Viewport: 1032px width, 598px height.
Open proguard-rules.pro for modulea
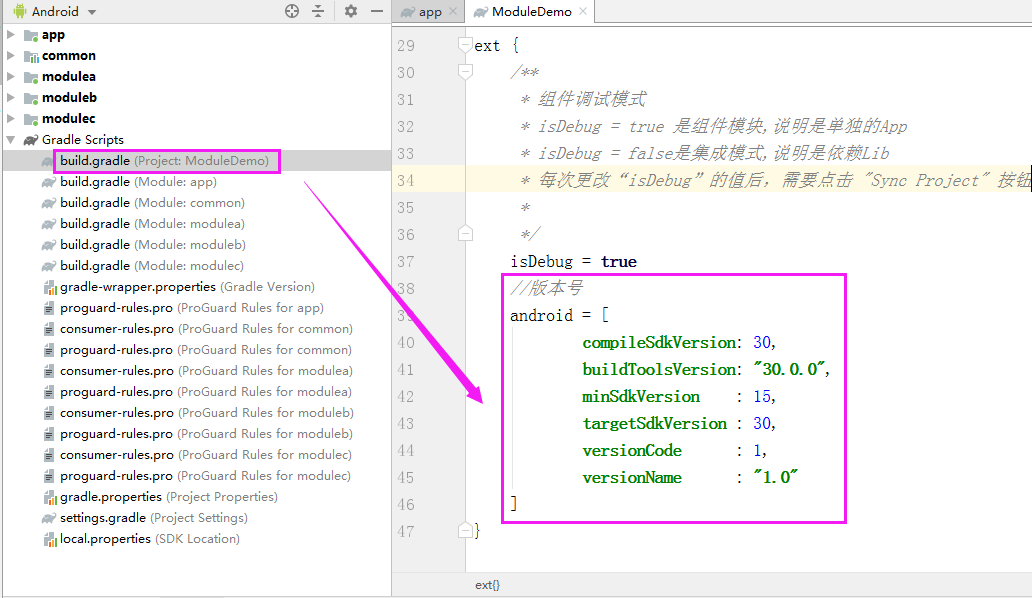pos(206,392)
